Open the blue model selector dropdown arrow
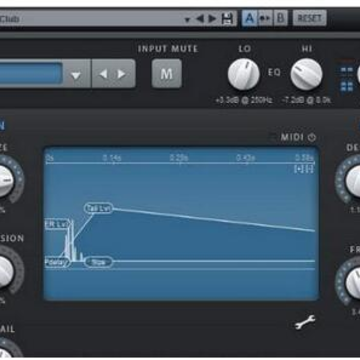 76,75
